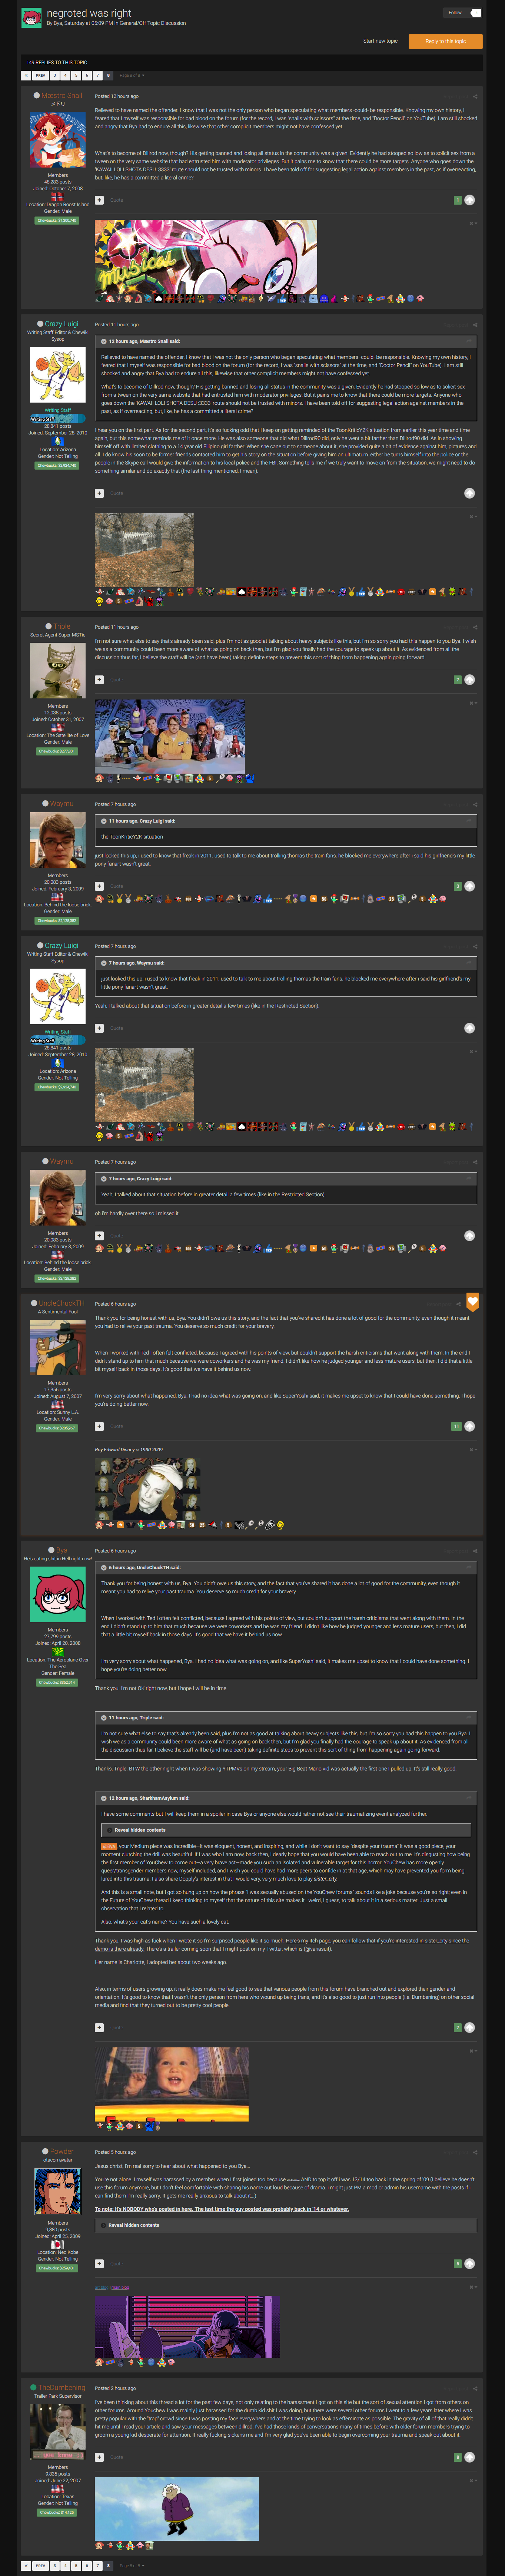
Task: Click reaction circle on Crazy Luigi's first post
Action: [x=469, y=493]
